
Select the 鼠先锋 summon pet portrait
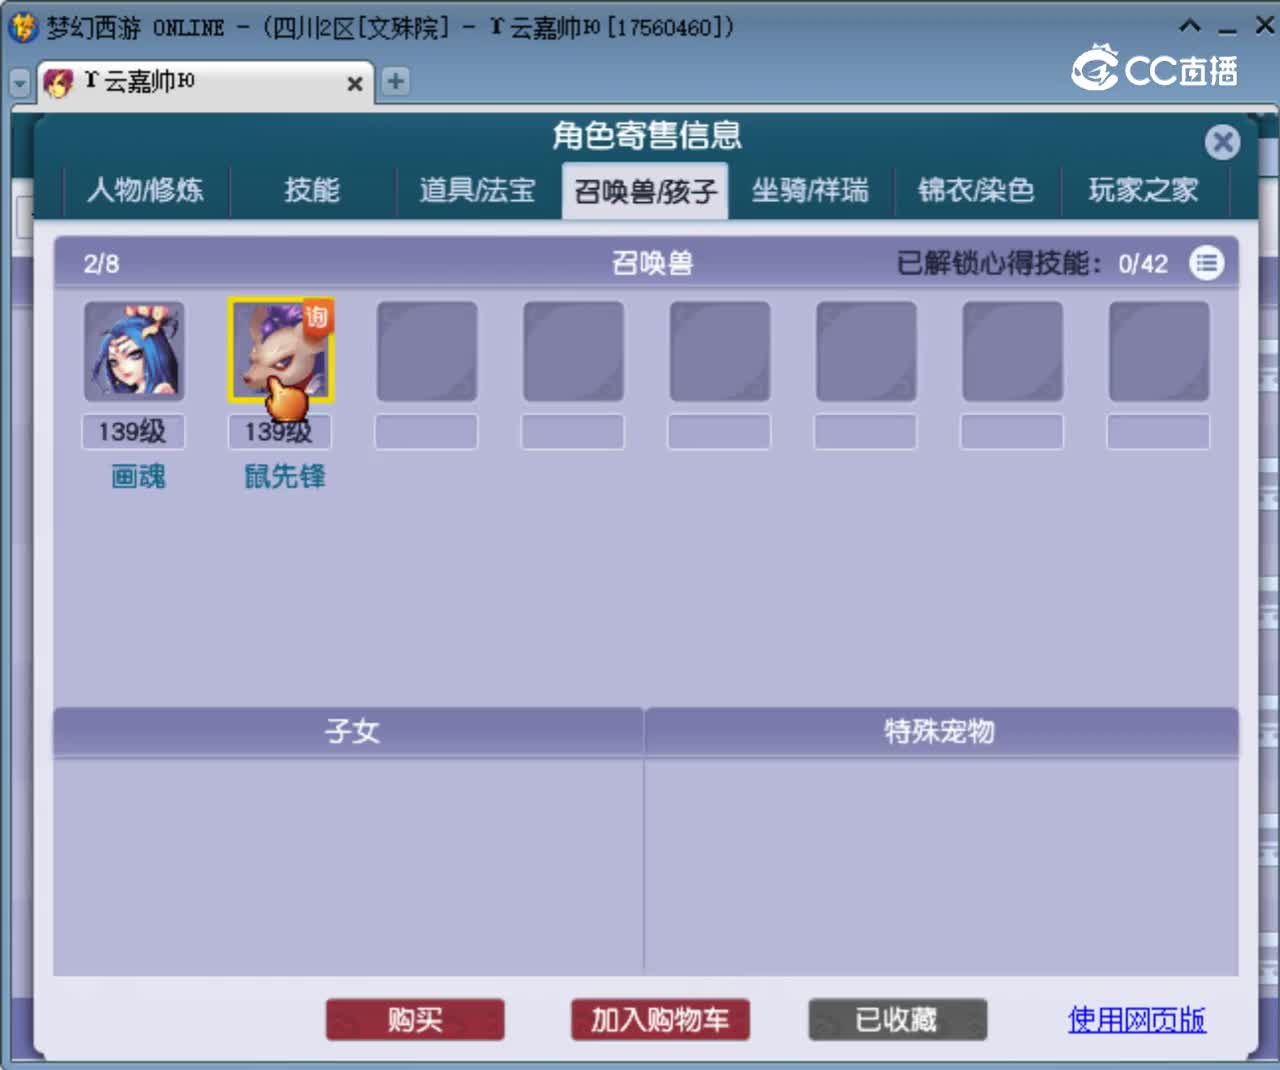(281, 351)
